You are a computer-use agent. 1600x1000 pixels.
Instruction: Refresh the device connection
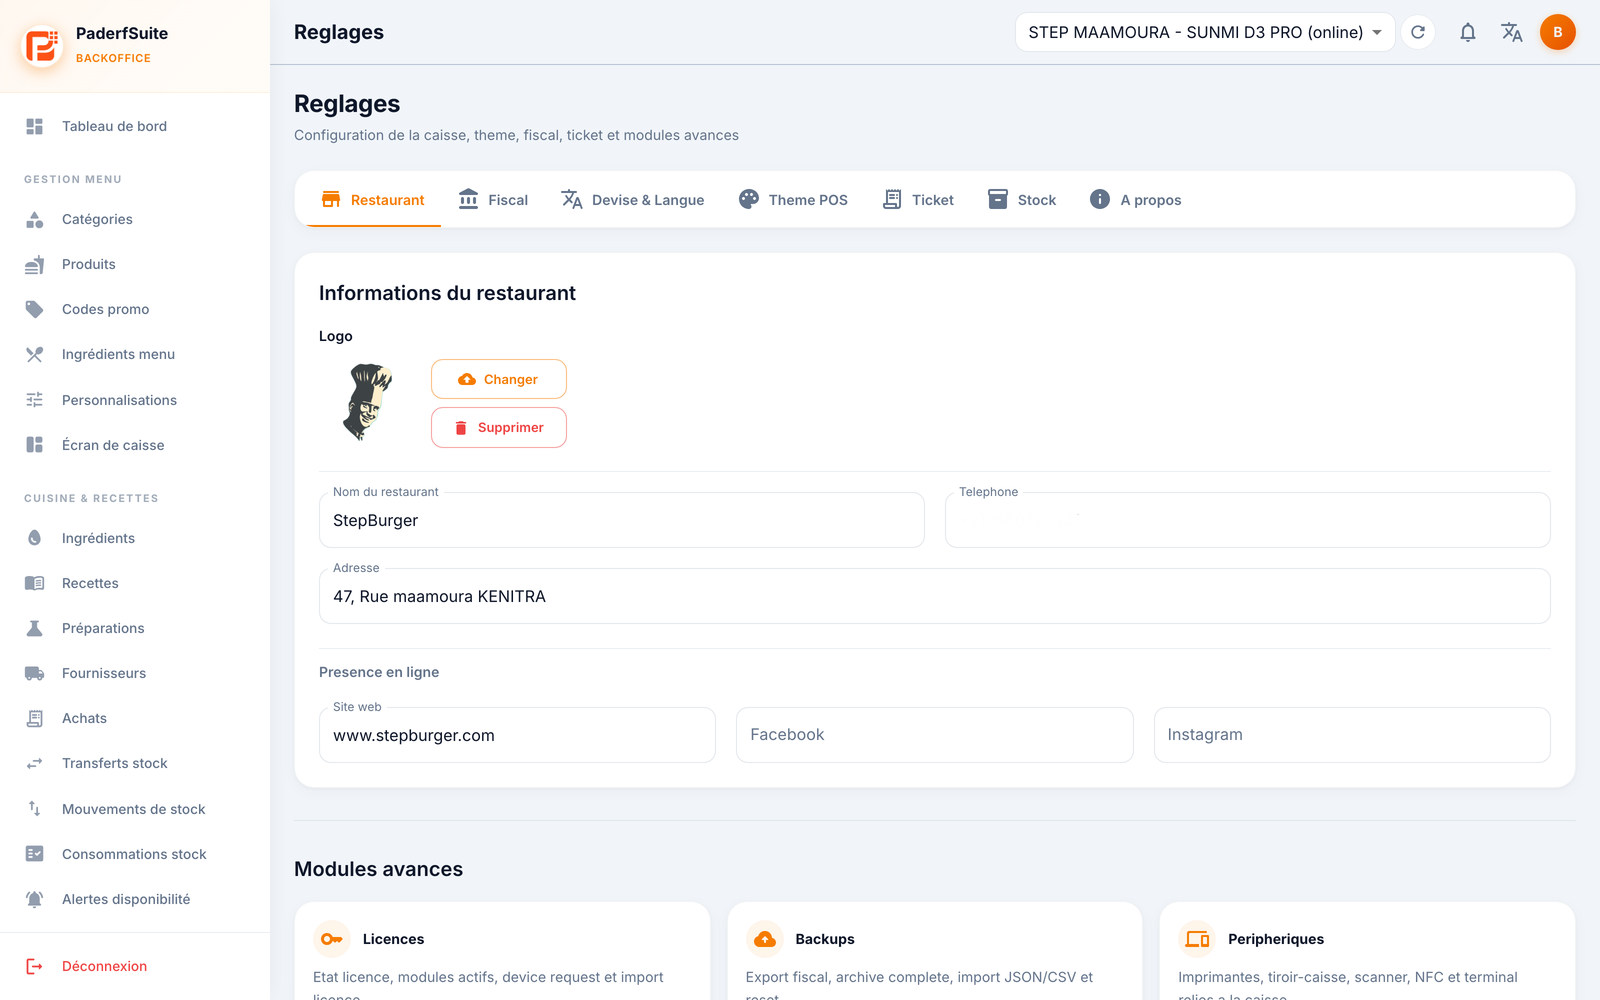coord(1418,32)
